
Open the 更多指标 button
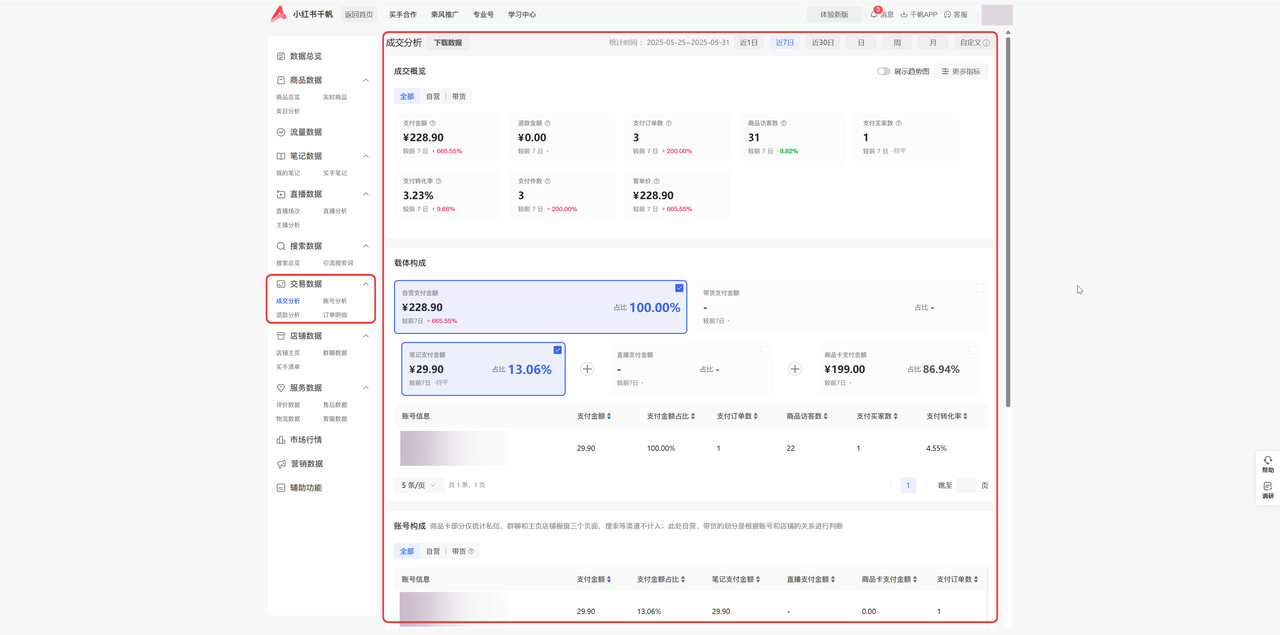(x=960, y=72)
